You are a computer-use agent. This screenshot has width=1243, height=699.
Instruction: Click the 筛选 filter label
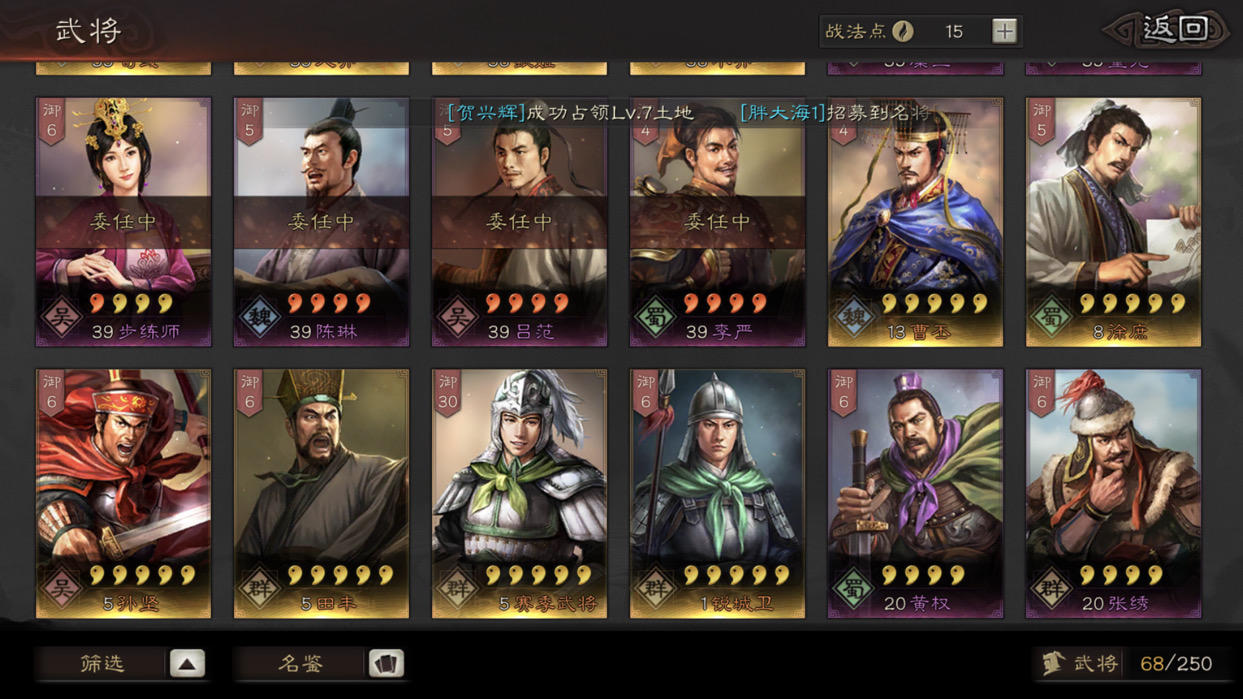[102, 663]
